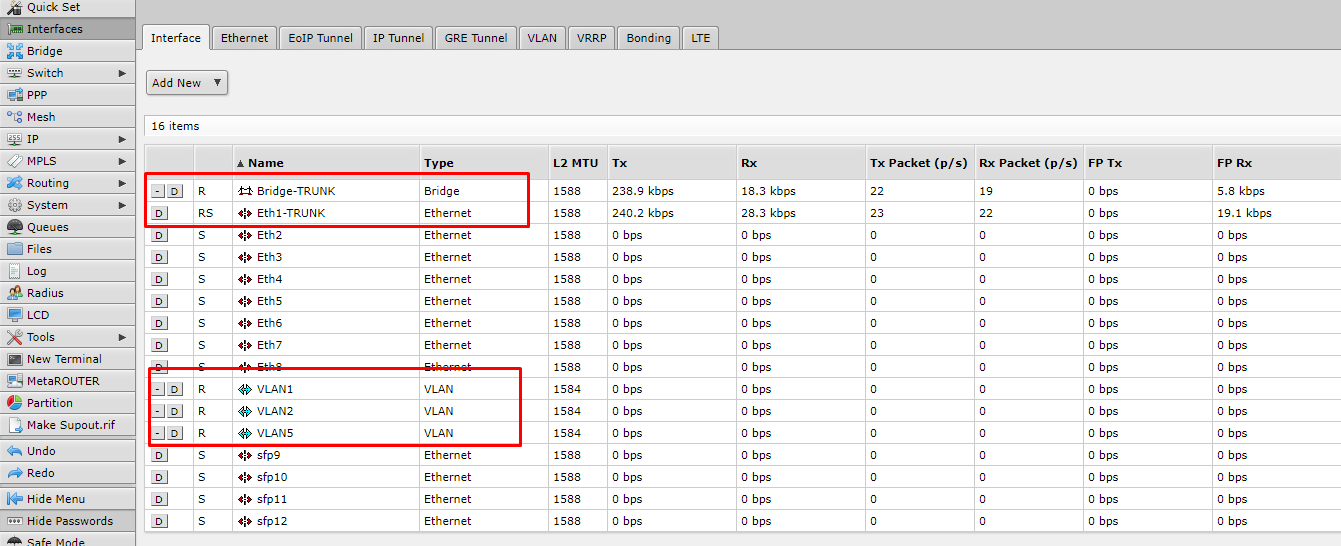Open the IP Tunnel tab
The width and height of the screenshot is (1341, 546).
pos(399,38)
